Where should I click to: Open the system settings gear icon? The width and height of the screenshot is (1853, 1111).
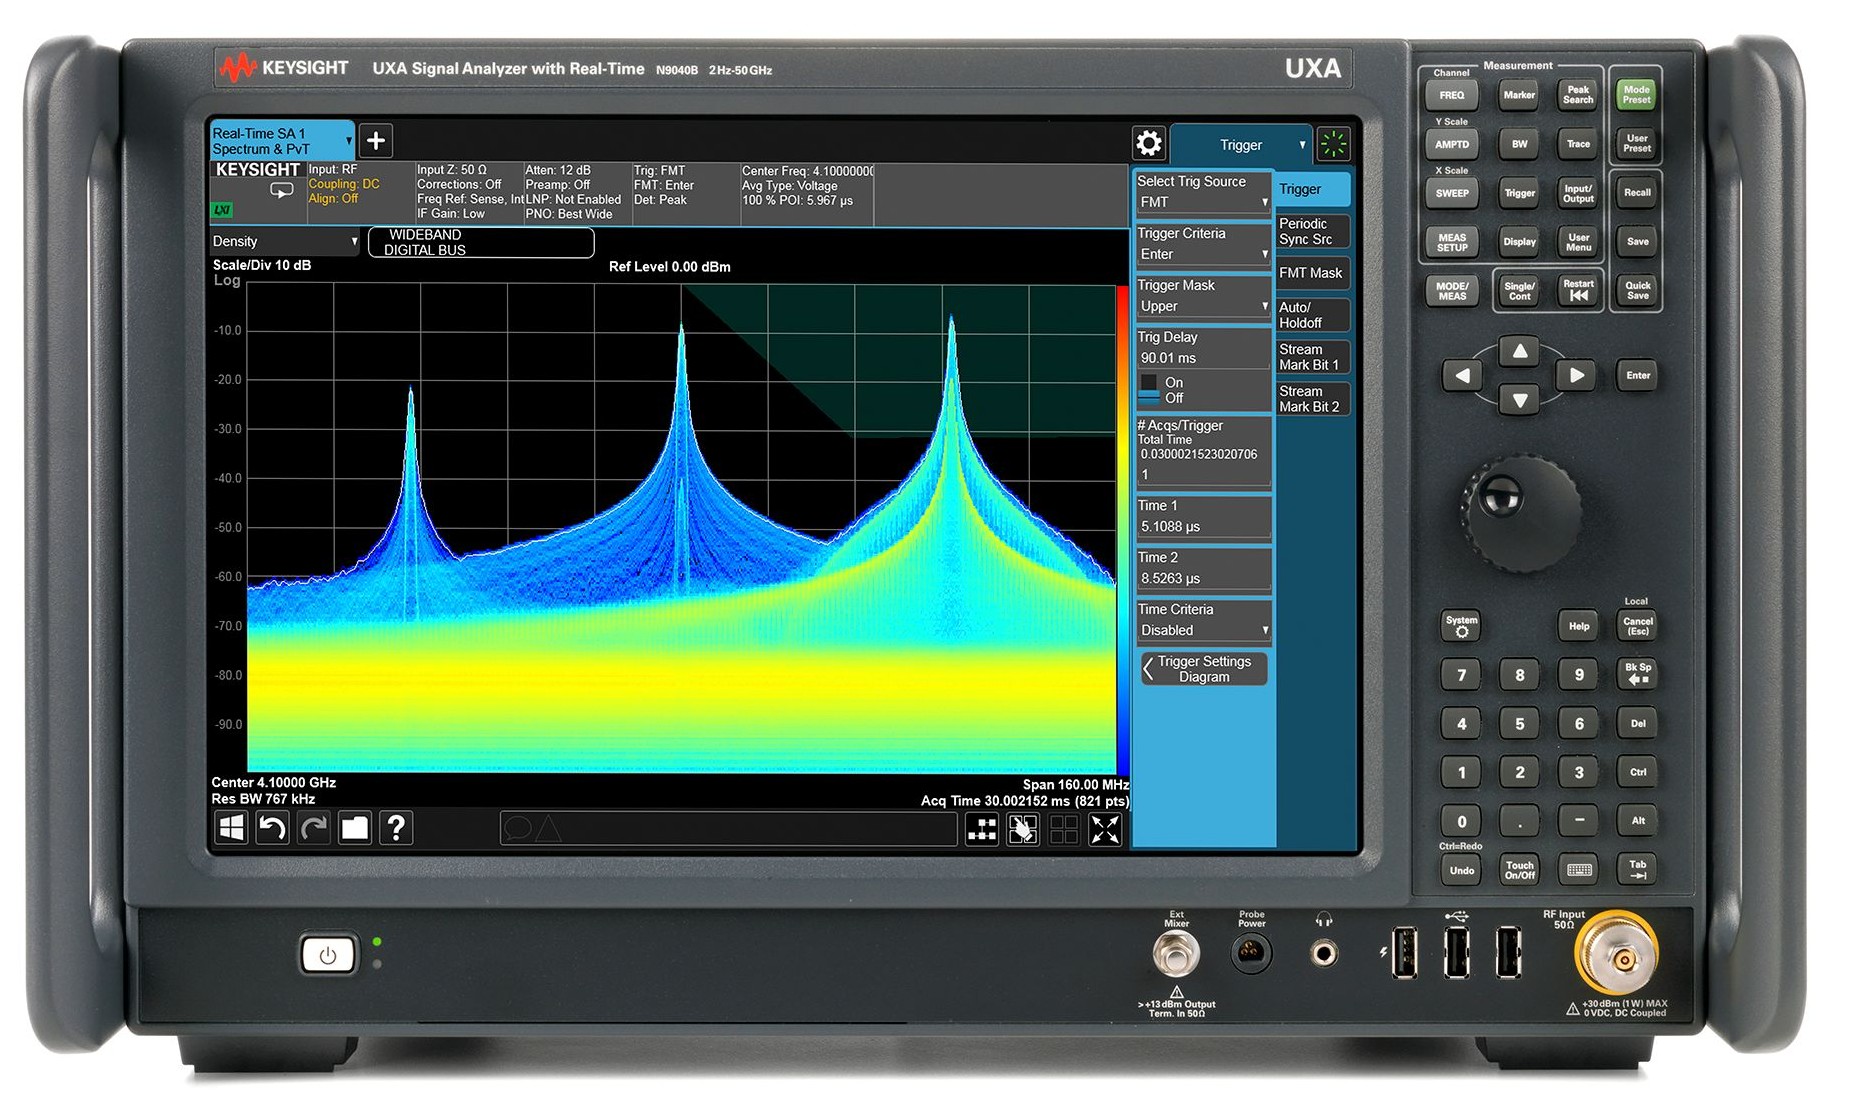click(x=1148, y=143)
